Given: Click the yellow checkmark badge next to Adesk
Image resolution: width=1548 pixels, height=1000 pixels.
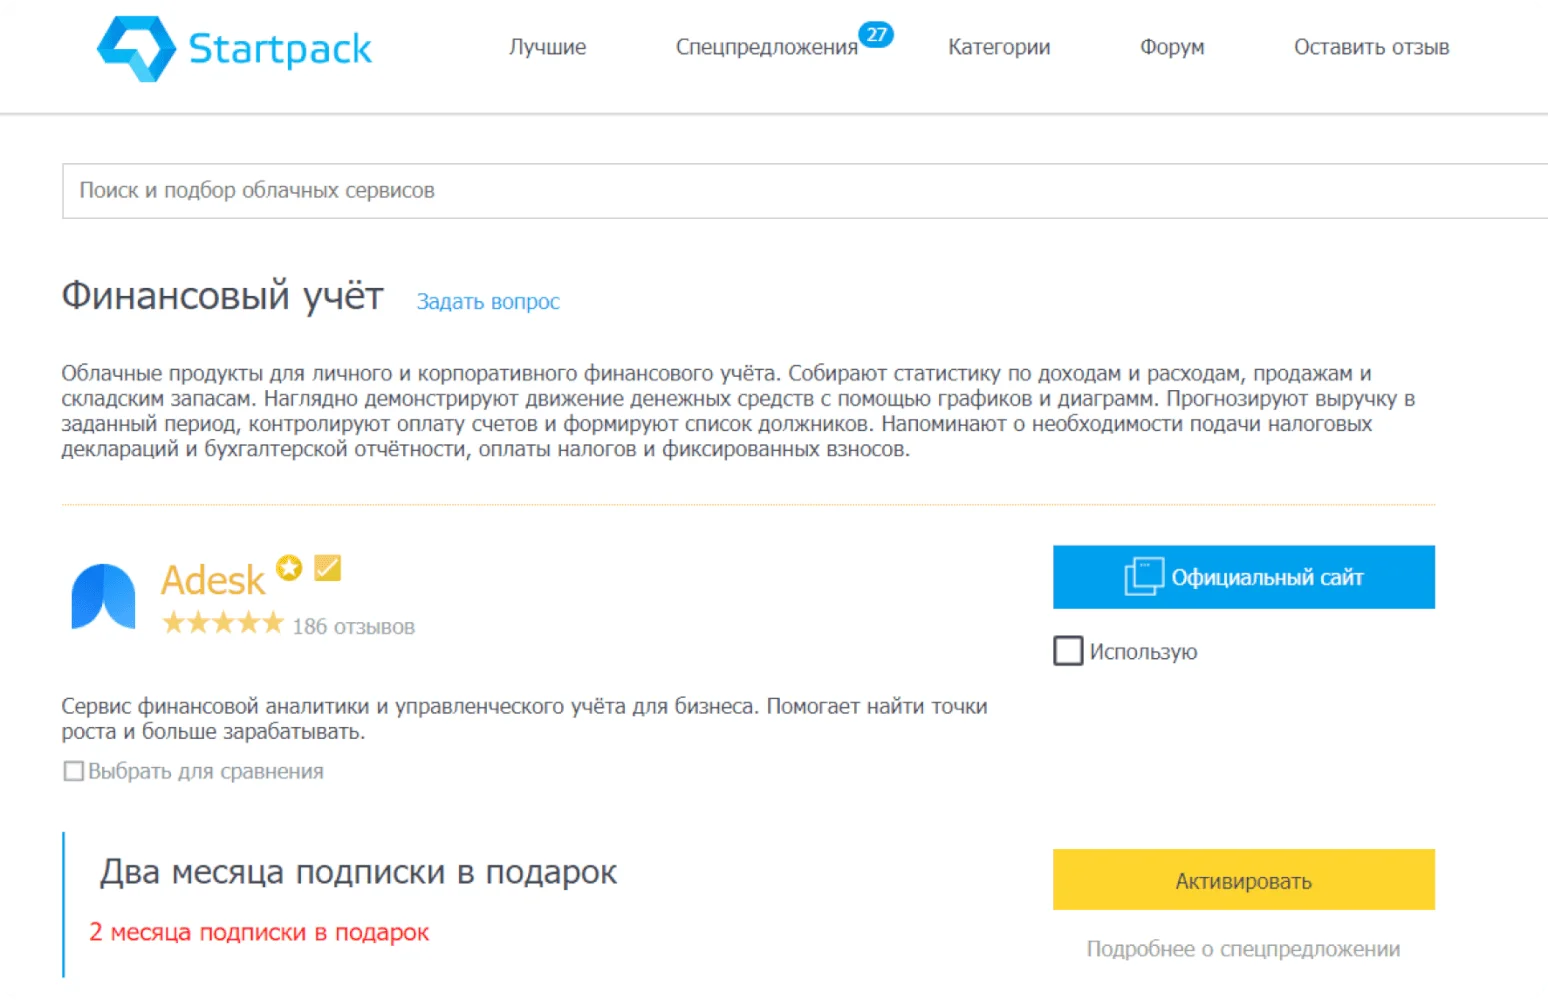Looking at the screenshot, I should pyautogui.click(x=328, y=568).
